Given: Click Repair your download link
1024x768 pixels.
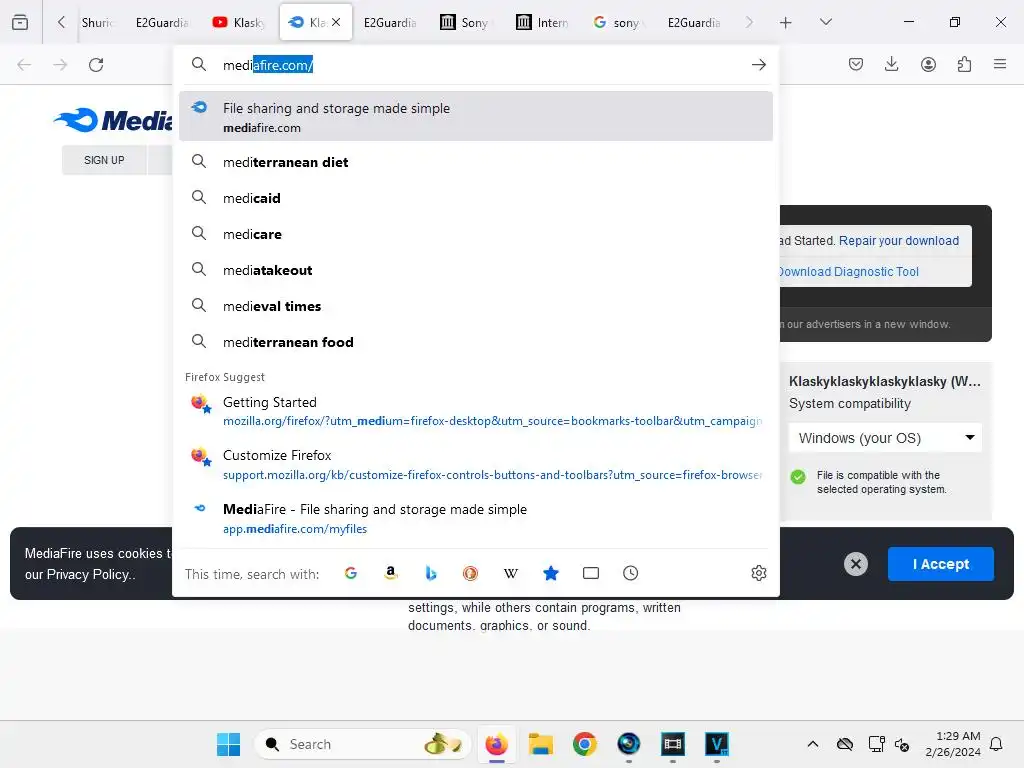Looking at the screenshot, I should pos(899,240).
